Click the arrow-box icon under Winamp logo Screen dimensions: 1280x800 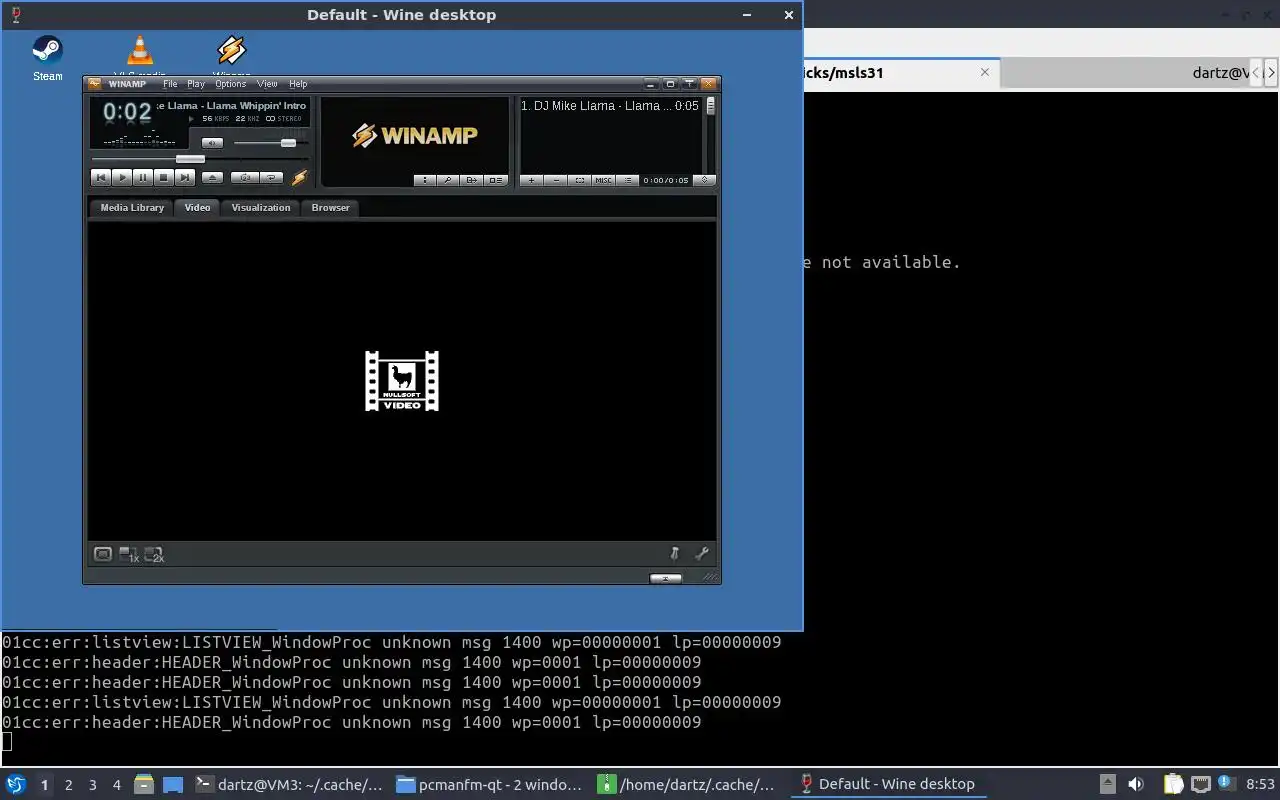click(472, 180)
